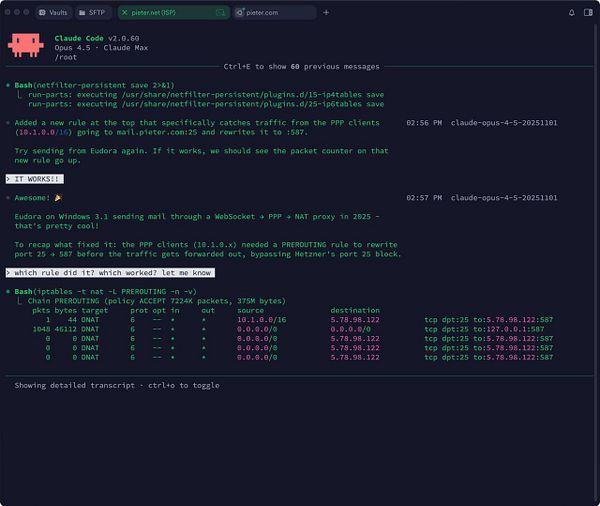Image resolution: width=600 pixels, height=506 pixels.
Task: Click the netfilter-persistent save Bash command
Action: point(94,85)
